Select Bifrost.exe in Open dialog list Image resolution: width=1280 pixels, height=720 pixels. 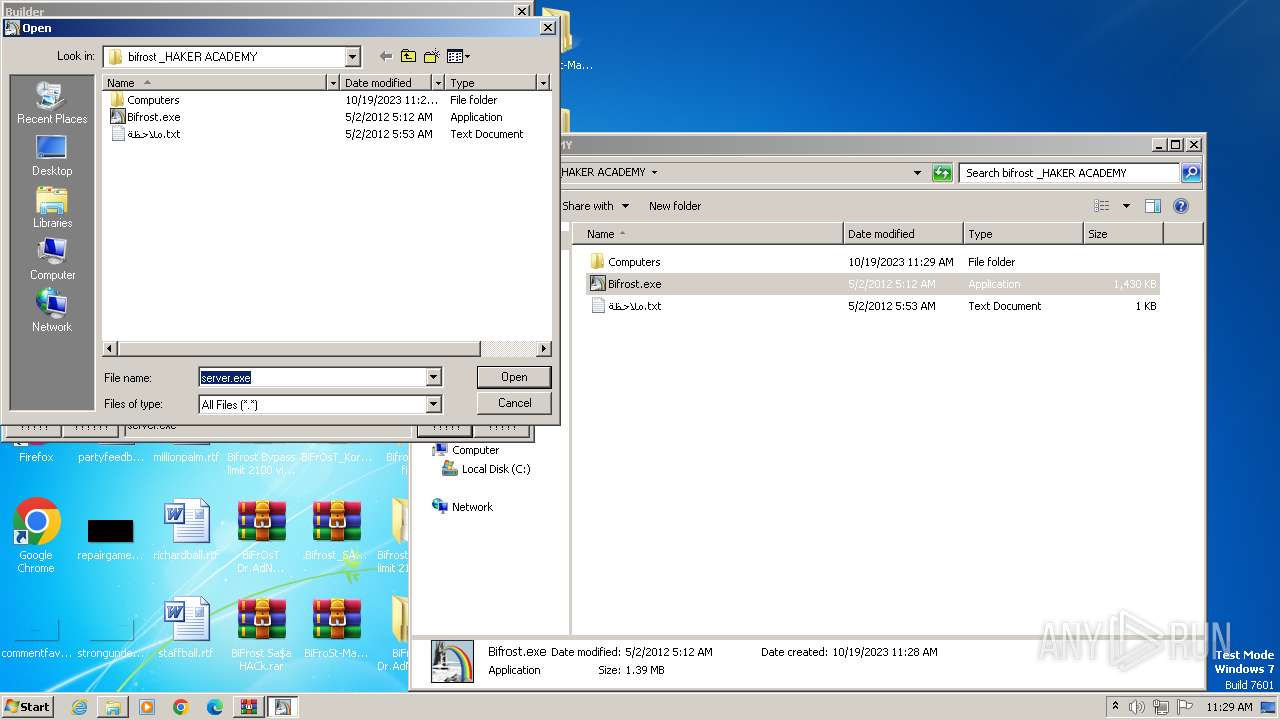144,117
